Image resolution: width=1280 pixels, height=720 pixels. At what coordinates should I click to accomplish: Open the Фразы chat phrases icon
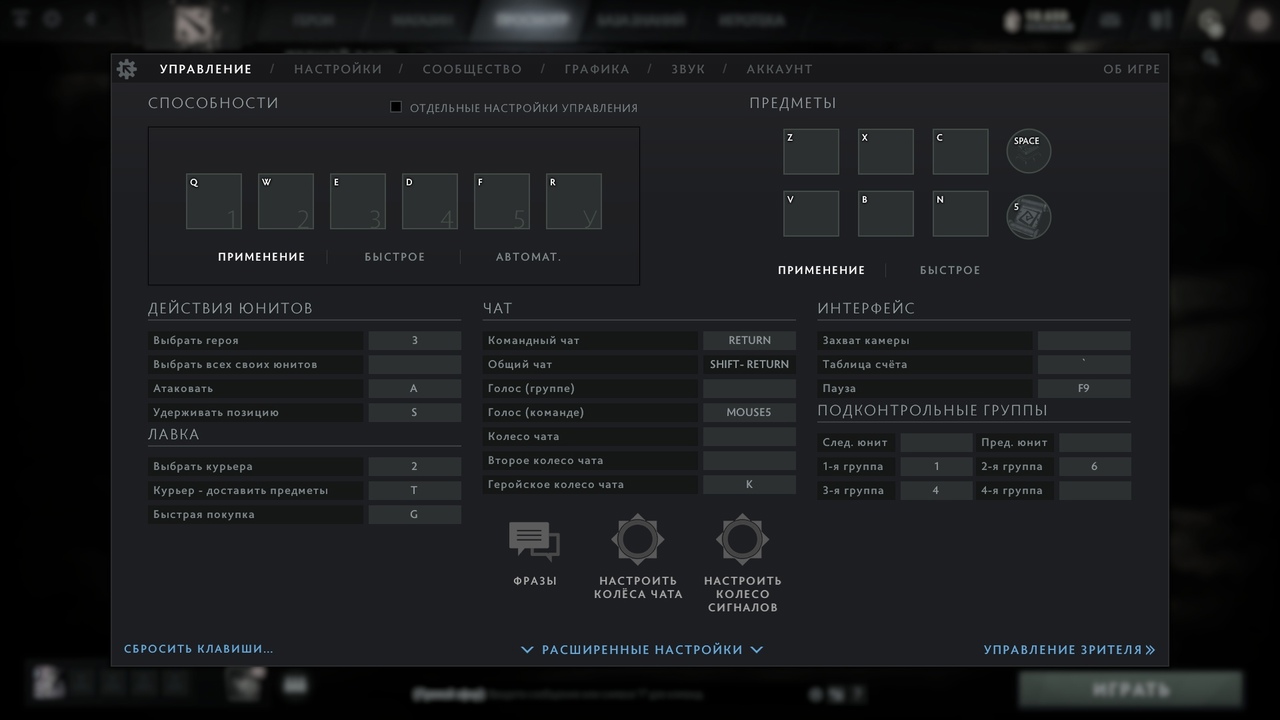(534, 541)
